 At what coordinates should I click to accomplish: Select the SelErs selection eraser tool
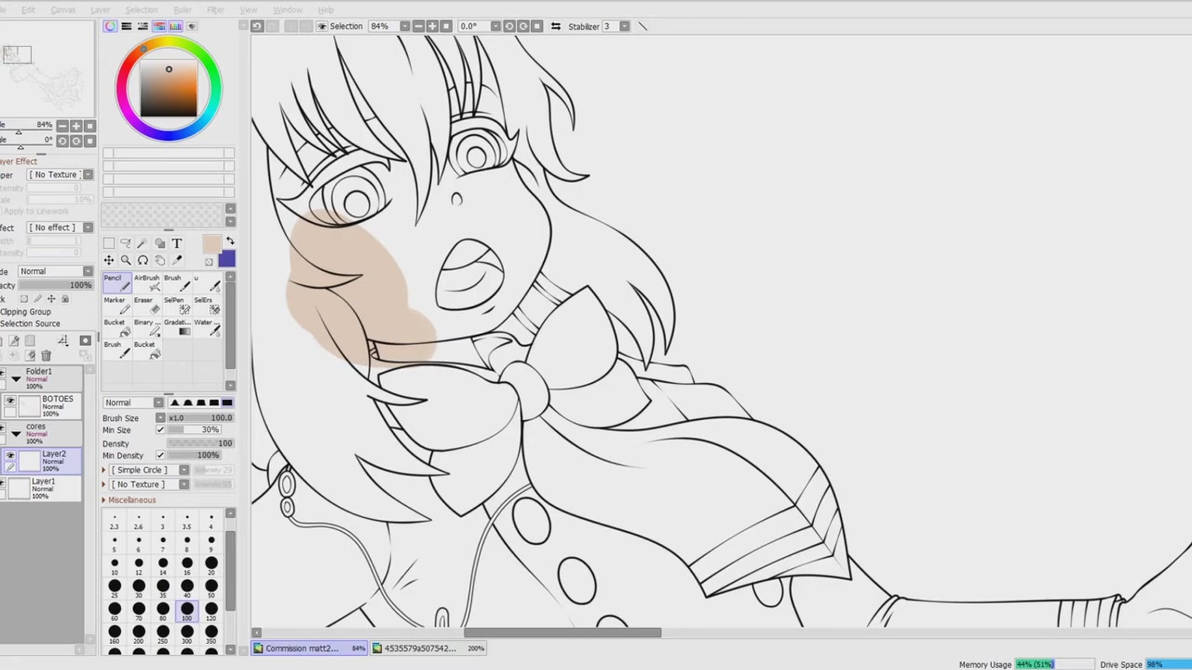(x=207, y=305)
